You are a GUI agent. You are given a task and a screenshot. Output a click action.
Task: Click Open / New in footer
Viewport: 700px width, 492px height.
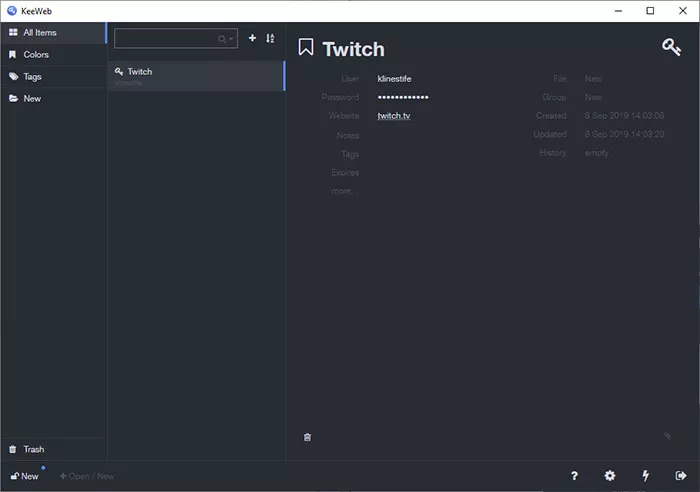pyautogui.click(x=87, y=476)
